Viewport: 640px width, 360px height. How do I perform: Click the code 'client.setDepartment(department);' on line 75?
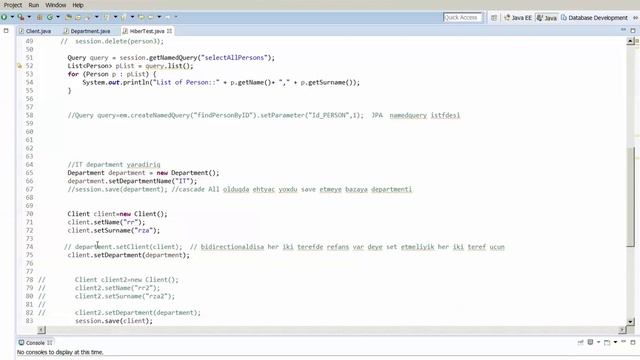point(129,255)
